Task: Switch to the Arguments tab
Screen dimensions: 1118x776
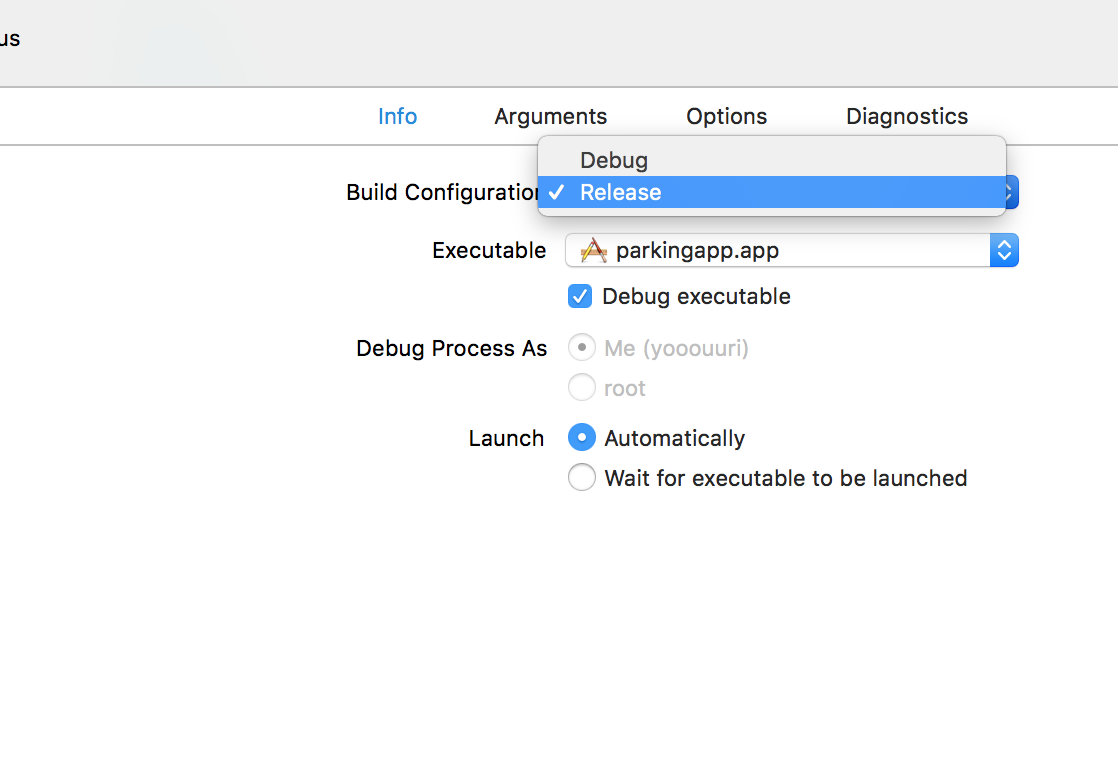Action: (x=550, y=116)
